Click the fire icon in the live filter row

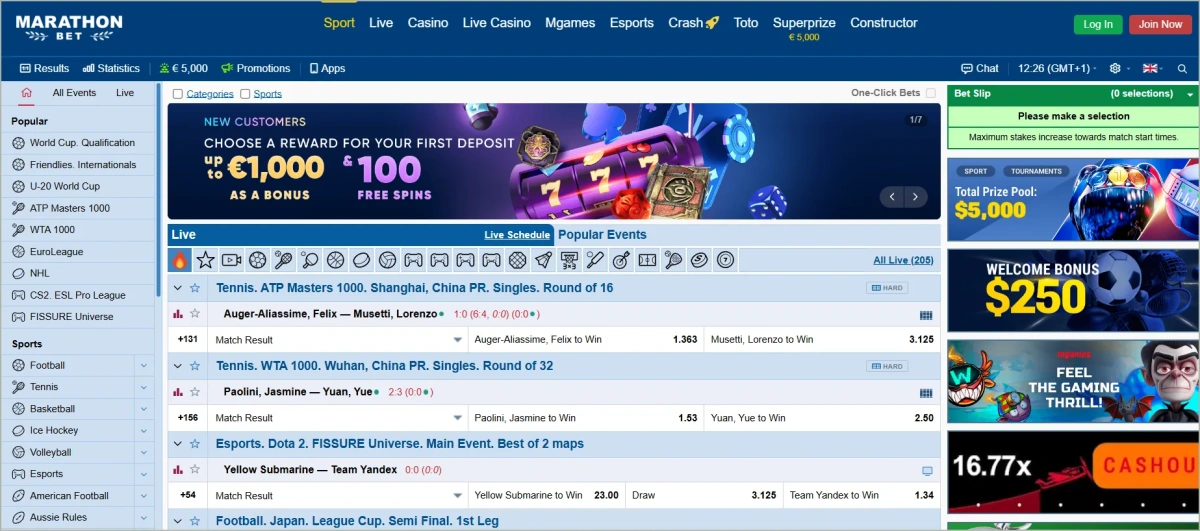(180, 260)
